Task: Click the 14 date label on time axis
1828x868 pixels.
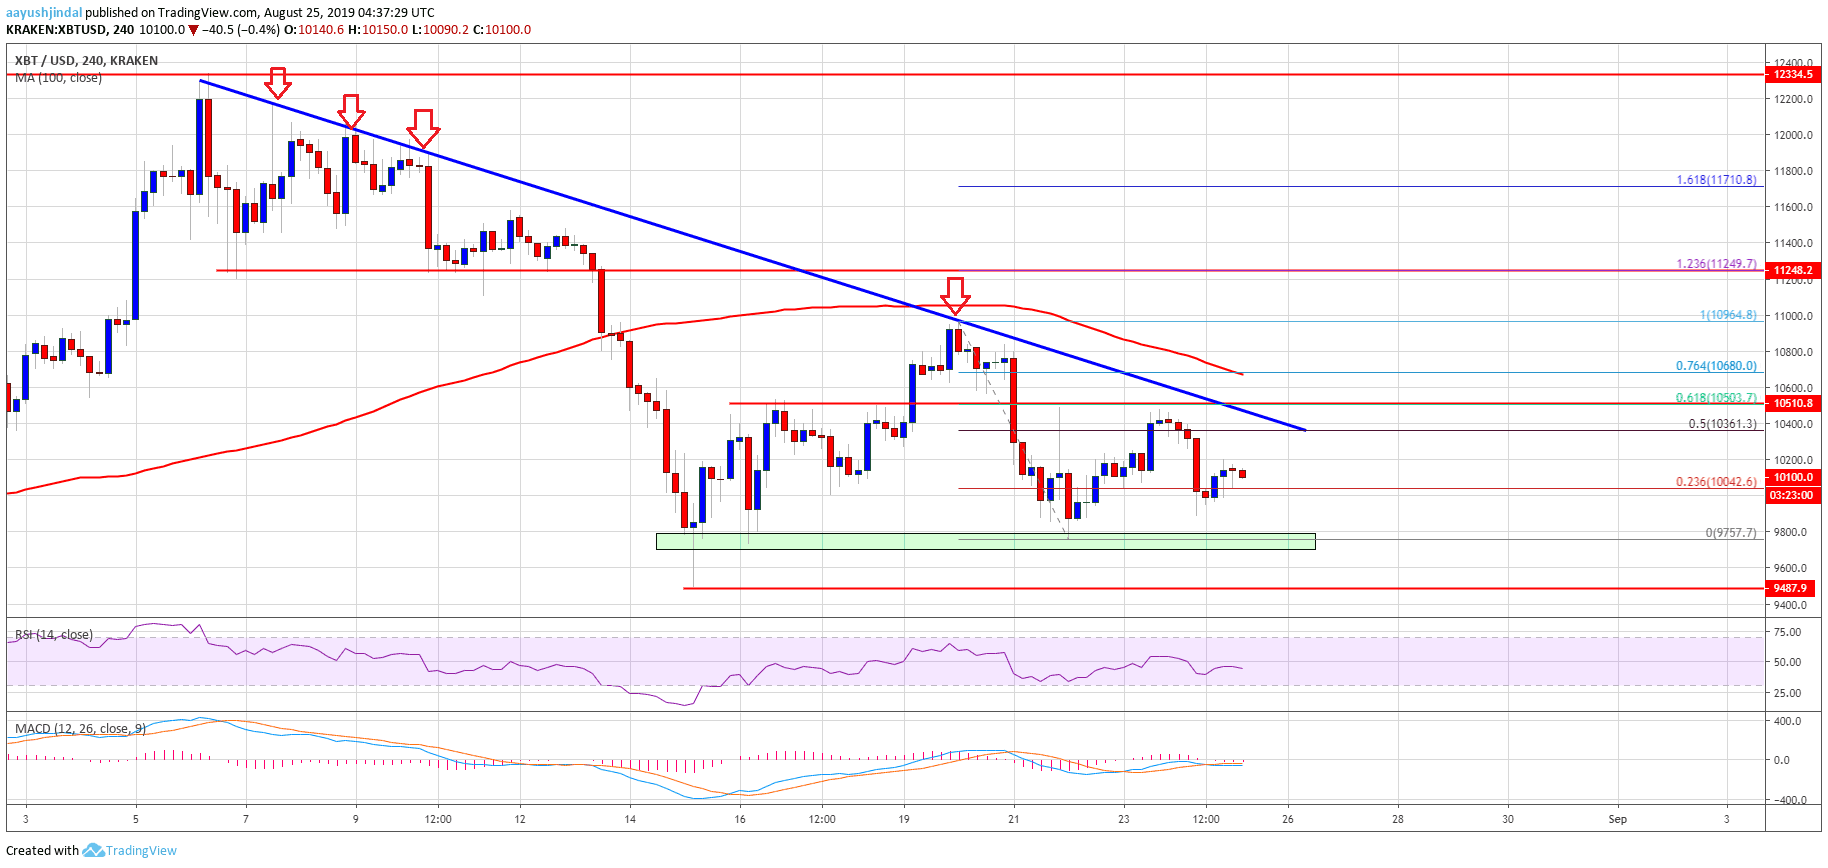Action: click(x=630, y=819)
